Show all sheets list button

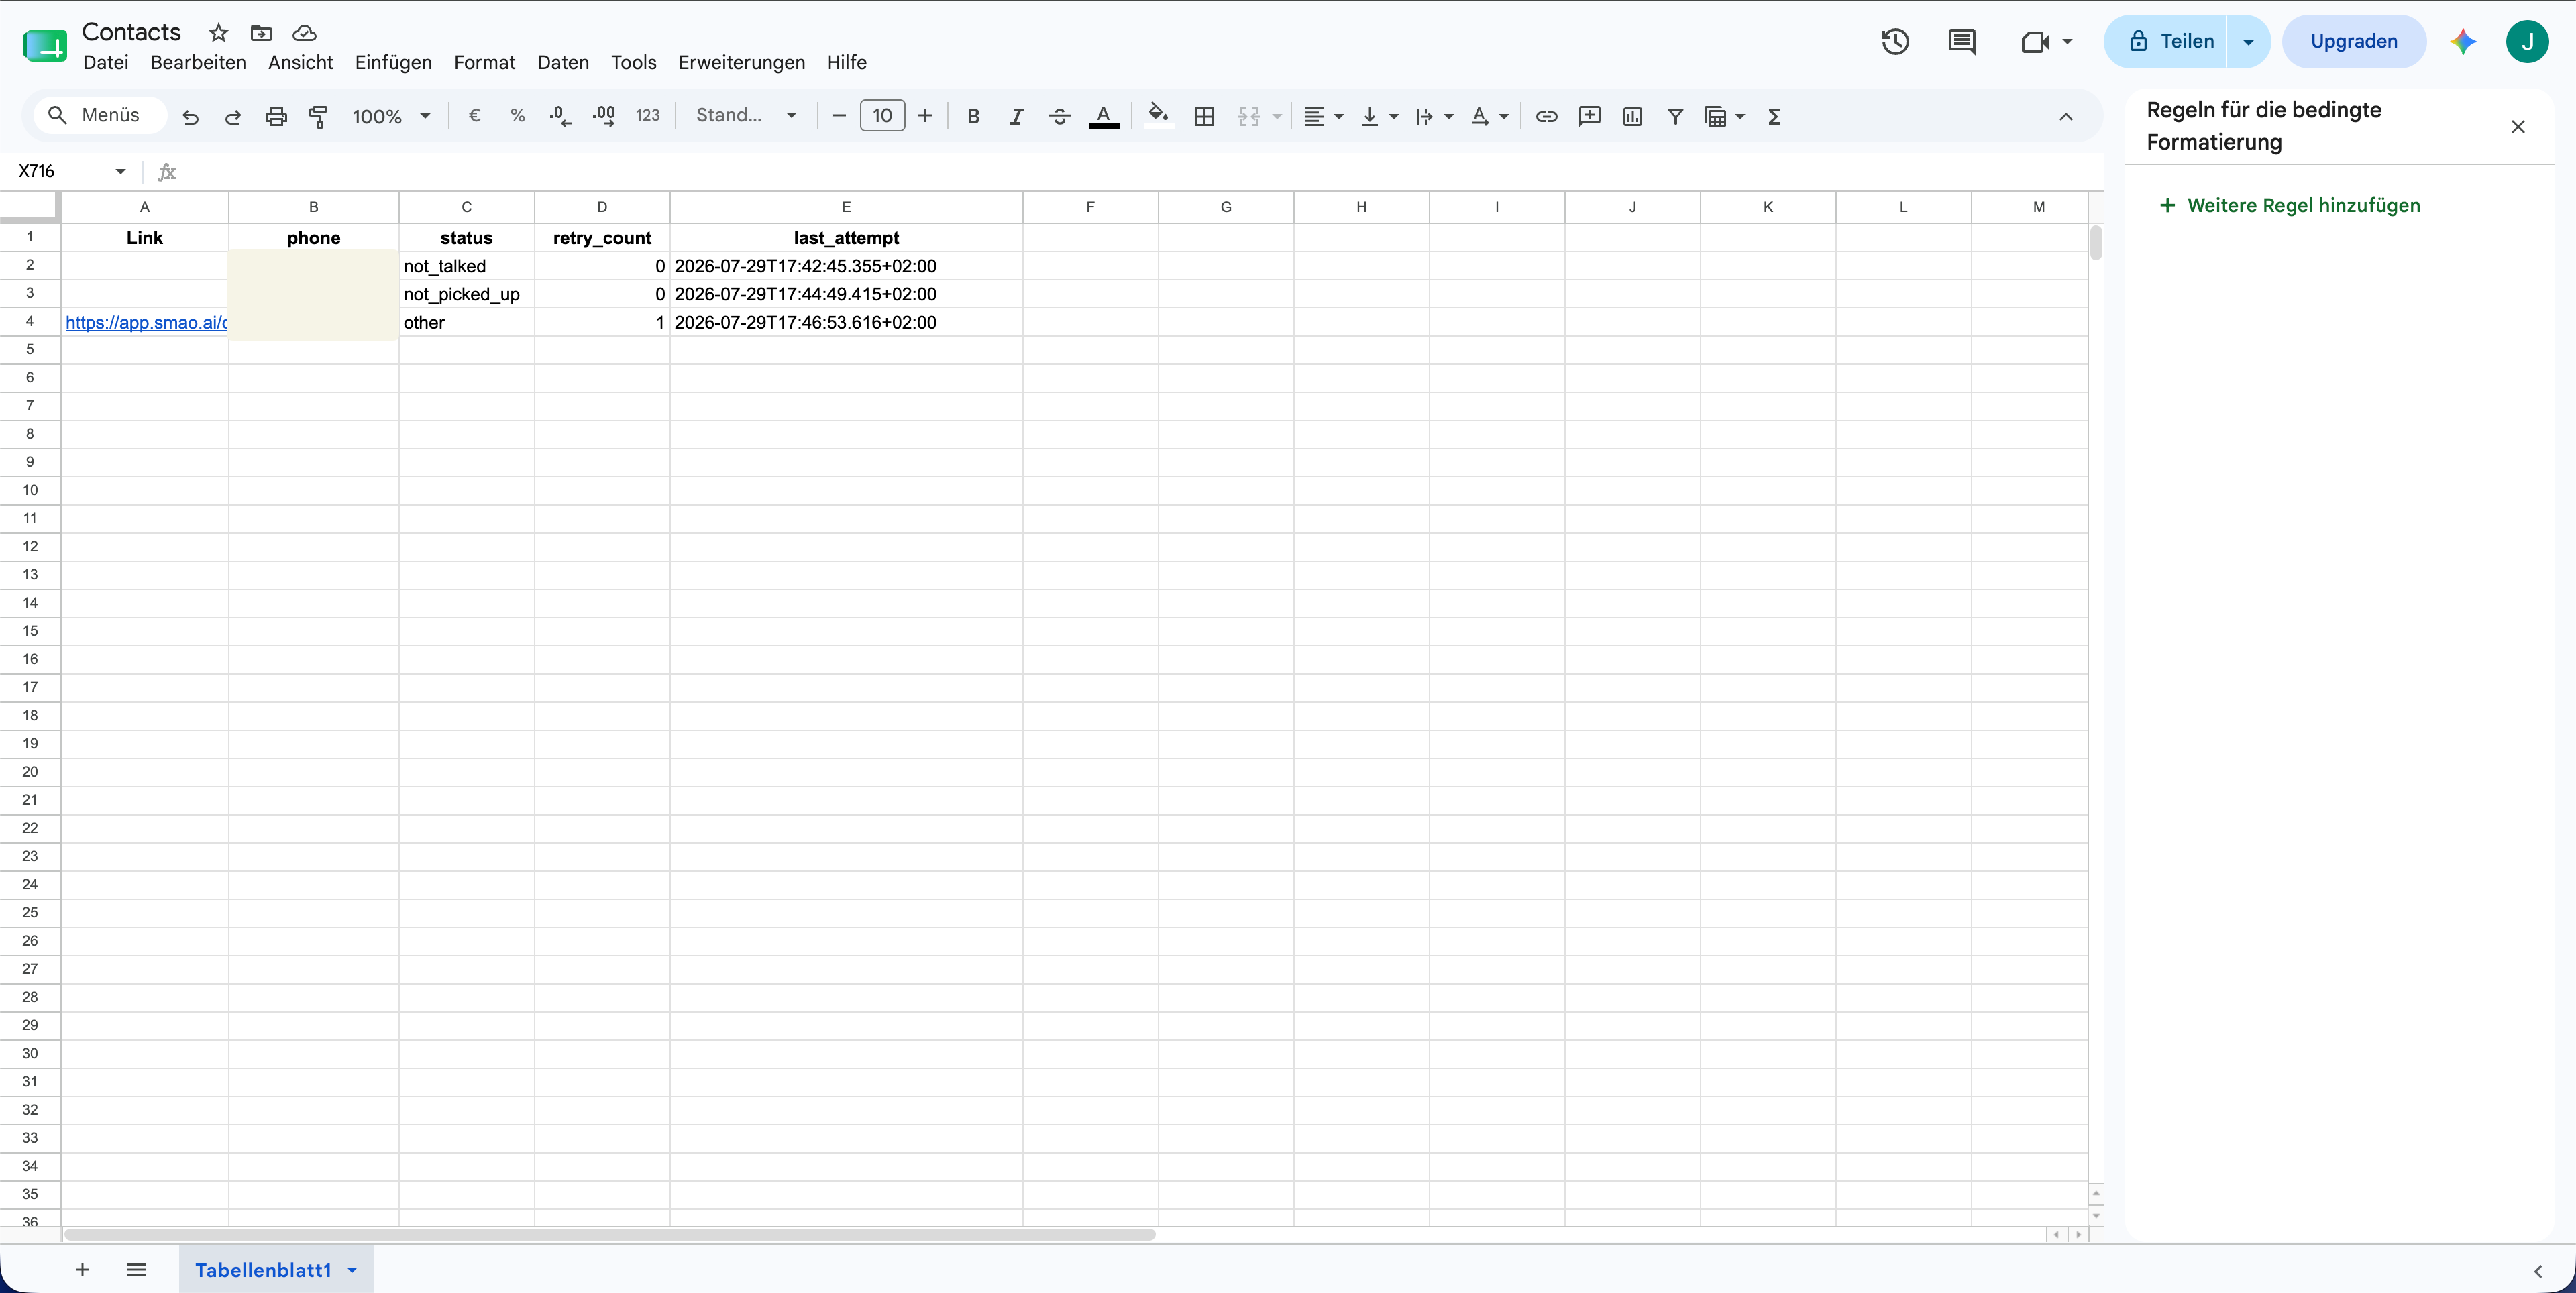click(136, 1269)
